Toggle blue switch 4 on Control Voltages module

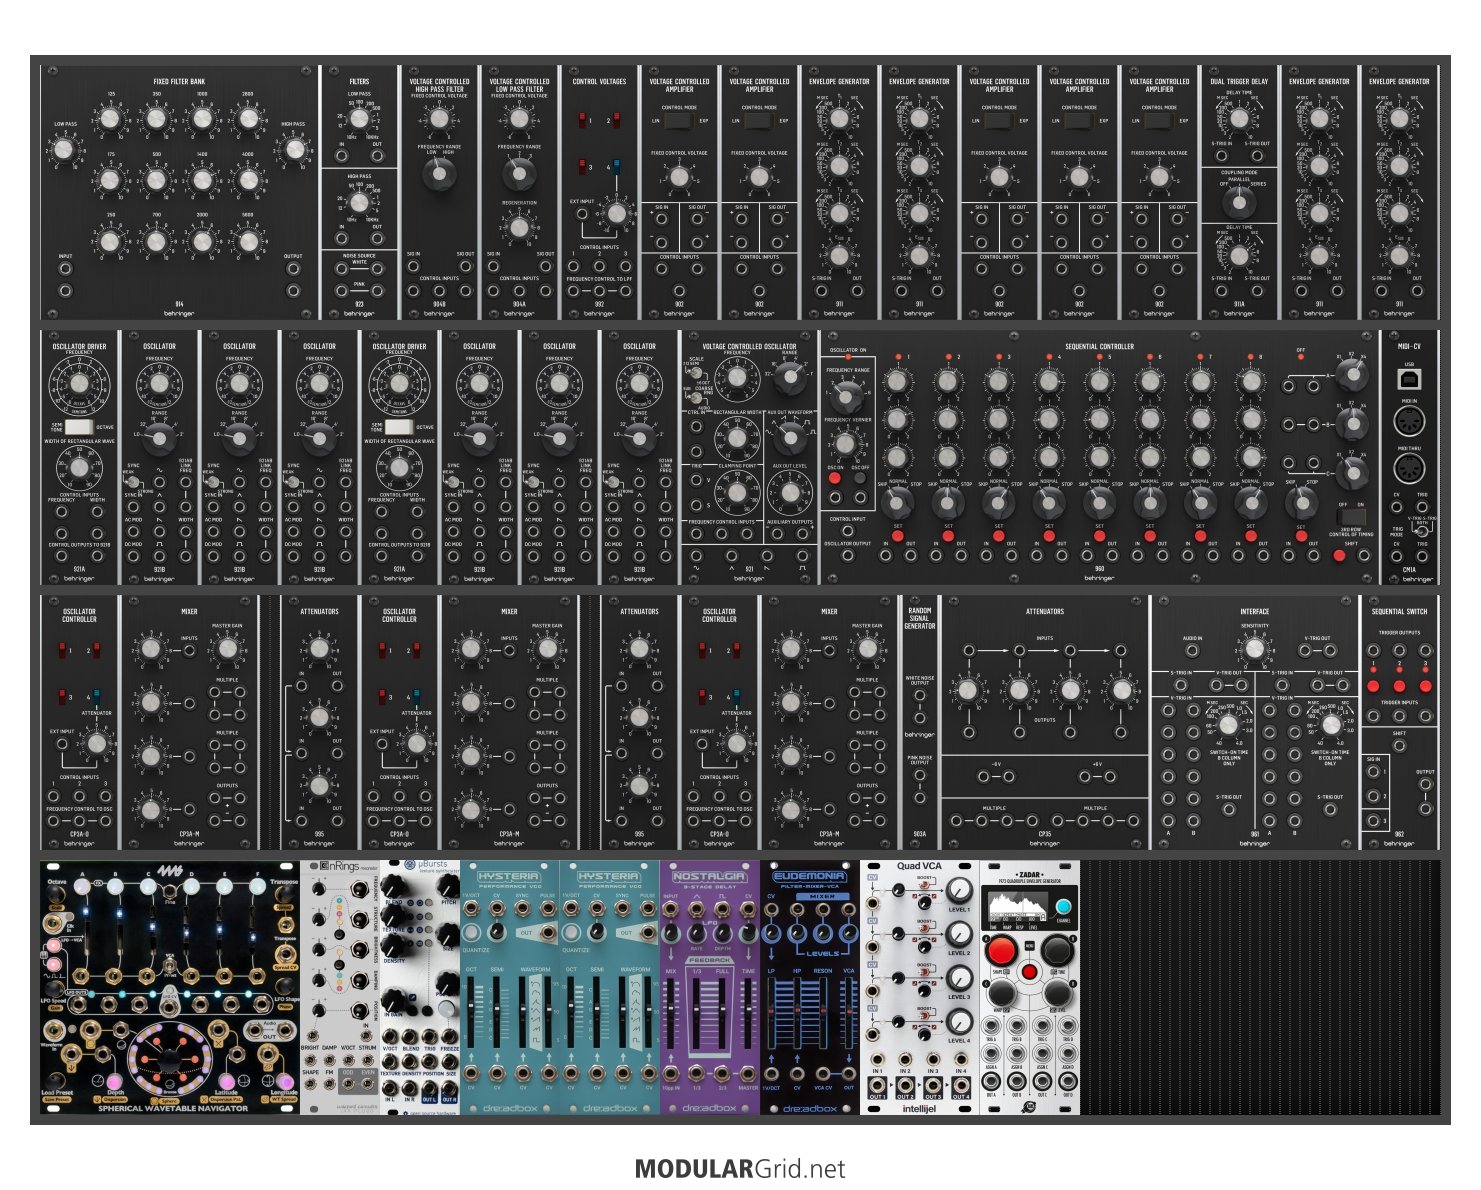tap(616, 166)
